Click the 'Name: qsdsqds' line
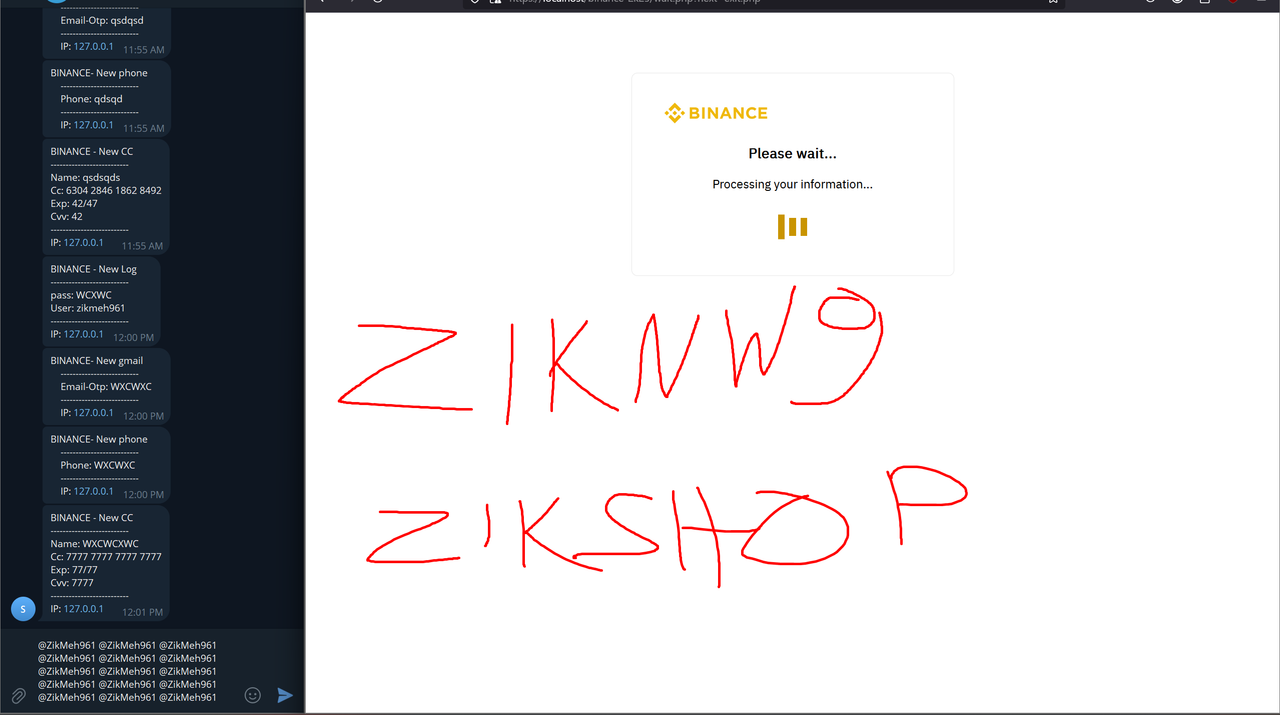This screenshot has width=1280, height=715. click(85, 177)
